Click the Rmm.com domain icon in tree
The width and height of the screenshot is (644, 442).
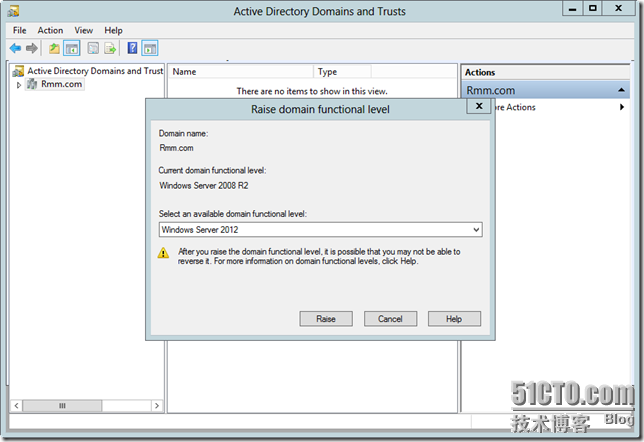32,84
